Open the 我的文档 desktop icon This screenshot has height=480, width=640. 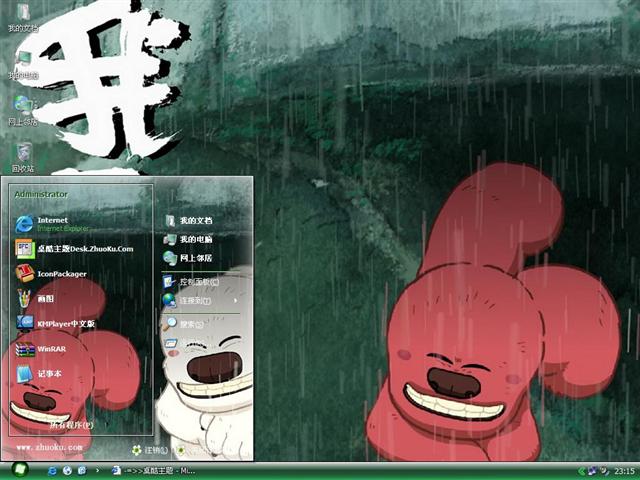tap(23, 17)
